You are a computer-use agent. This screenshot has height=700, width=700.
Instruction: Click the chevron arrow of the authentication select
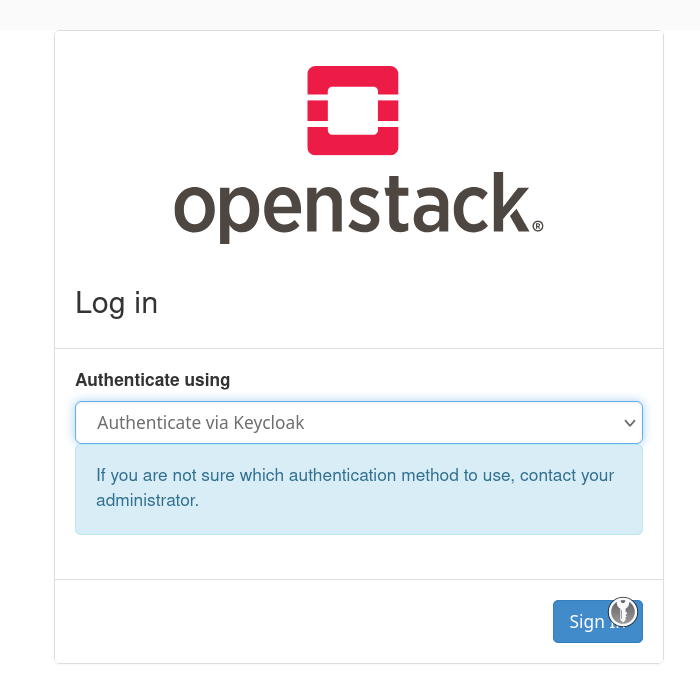[x=630, y=423]
